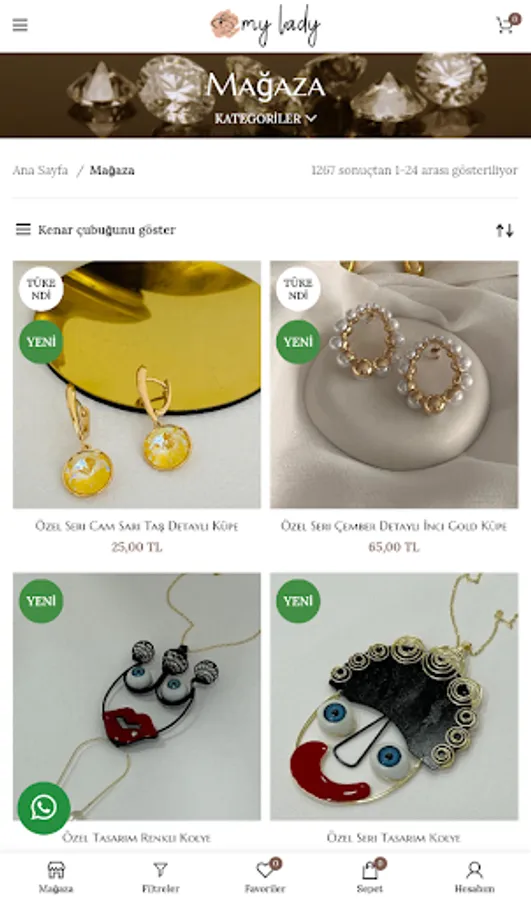
Task: Open the sort order arrows icon
Action: (505, 230)
